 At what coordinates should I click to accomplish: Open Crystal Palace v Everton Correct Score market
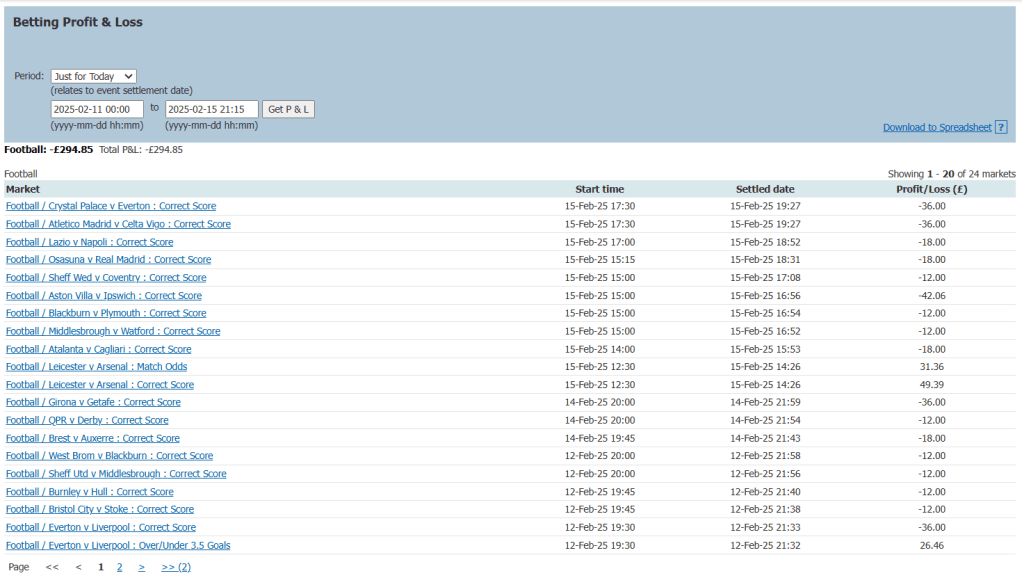click(x=111, y=206)
